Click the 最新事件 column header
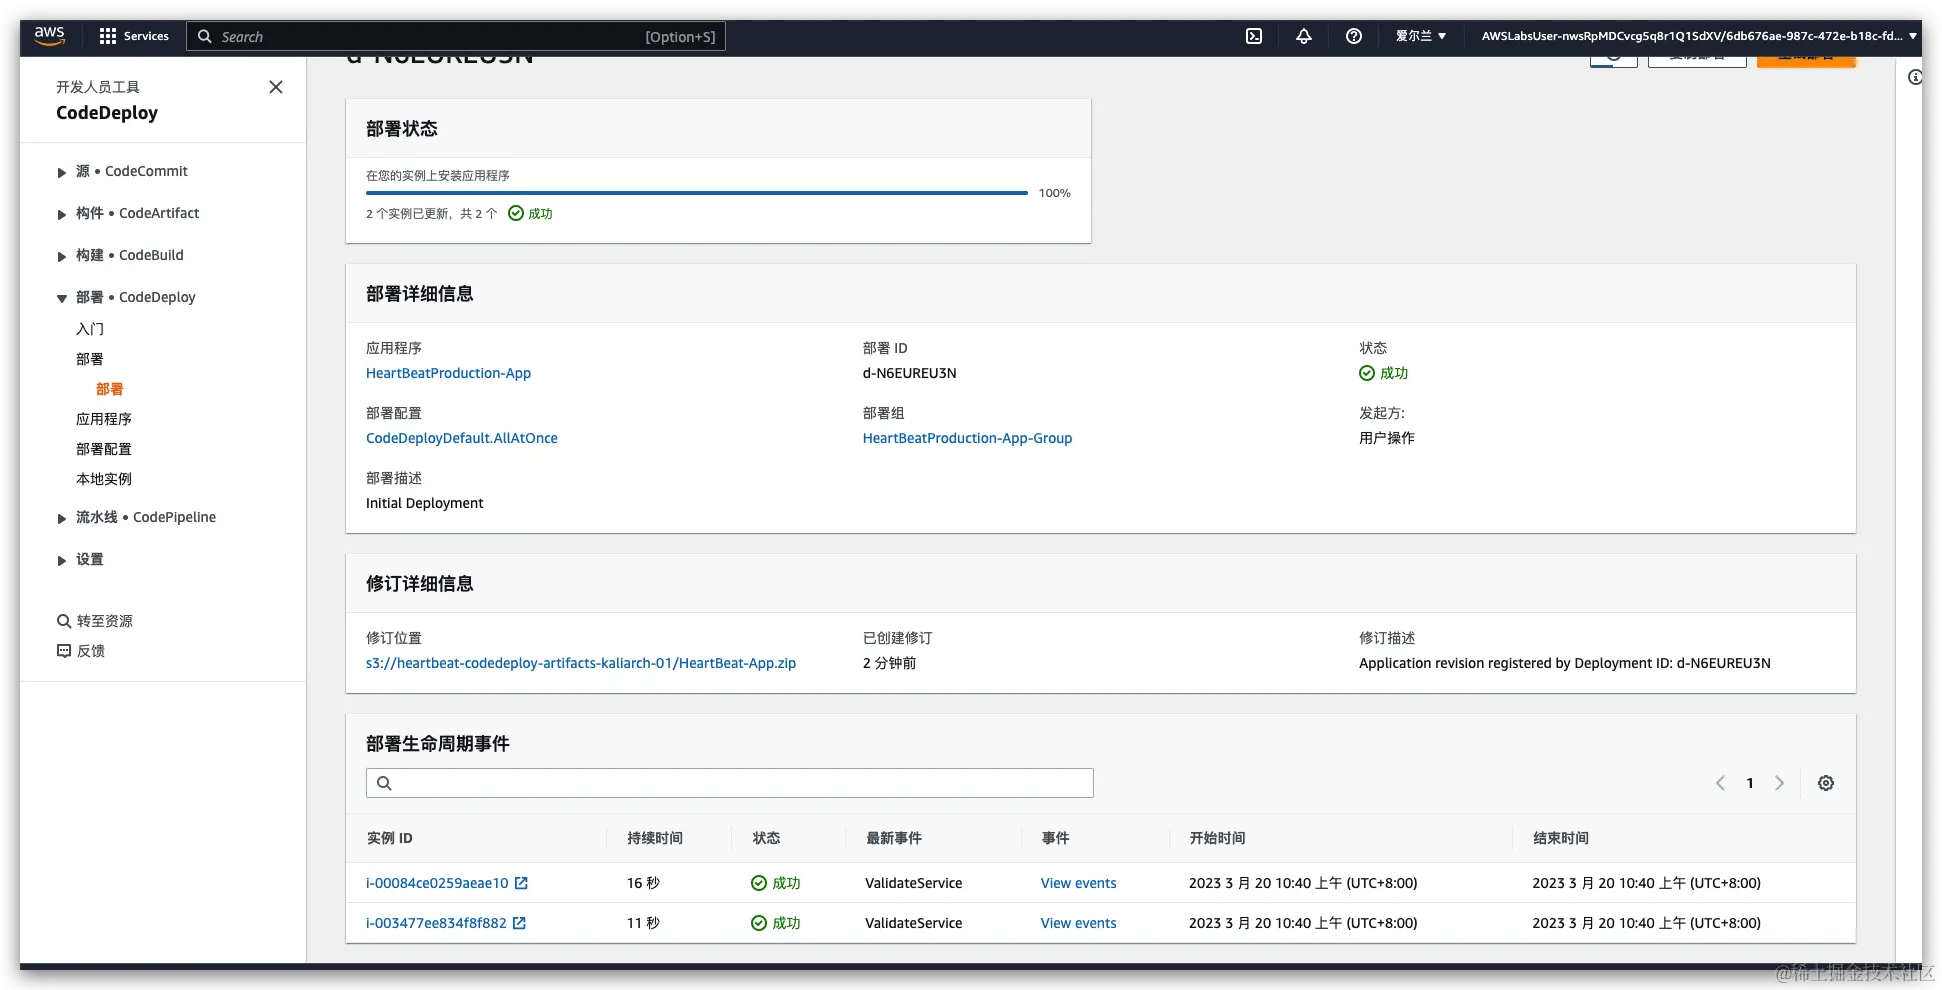The height and width of the screenshot is (990, 1942). point(894,838)
